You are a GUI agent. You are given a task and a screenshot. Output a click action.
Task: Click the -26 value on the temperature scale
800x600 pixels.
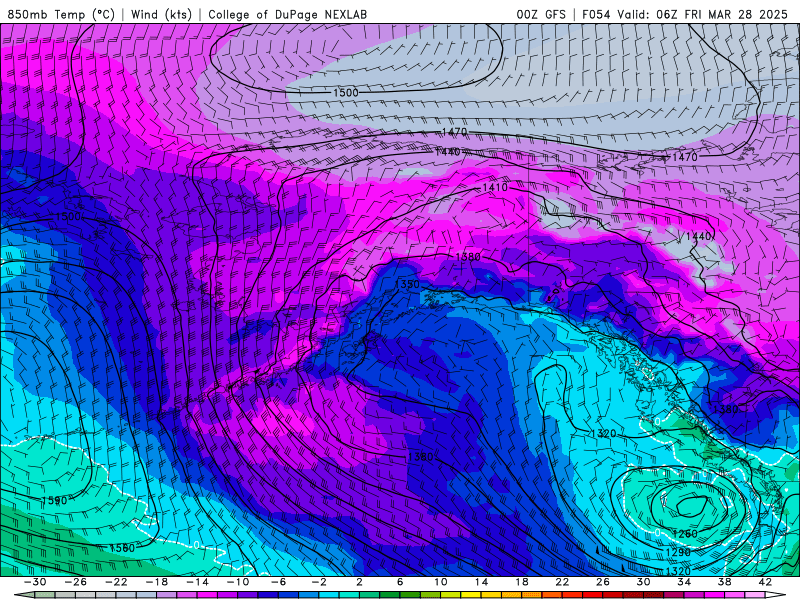point(76,582)
